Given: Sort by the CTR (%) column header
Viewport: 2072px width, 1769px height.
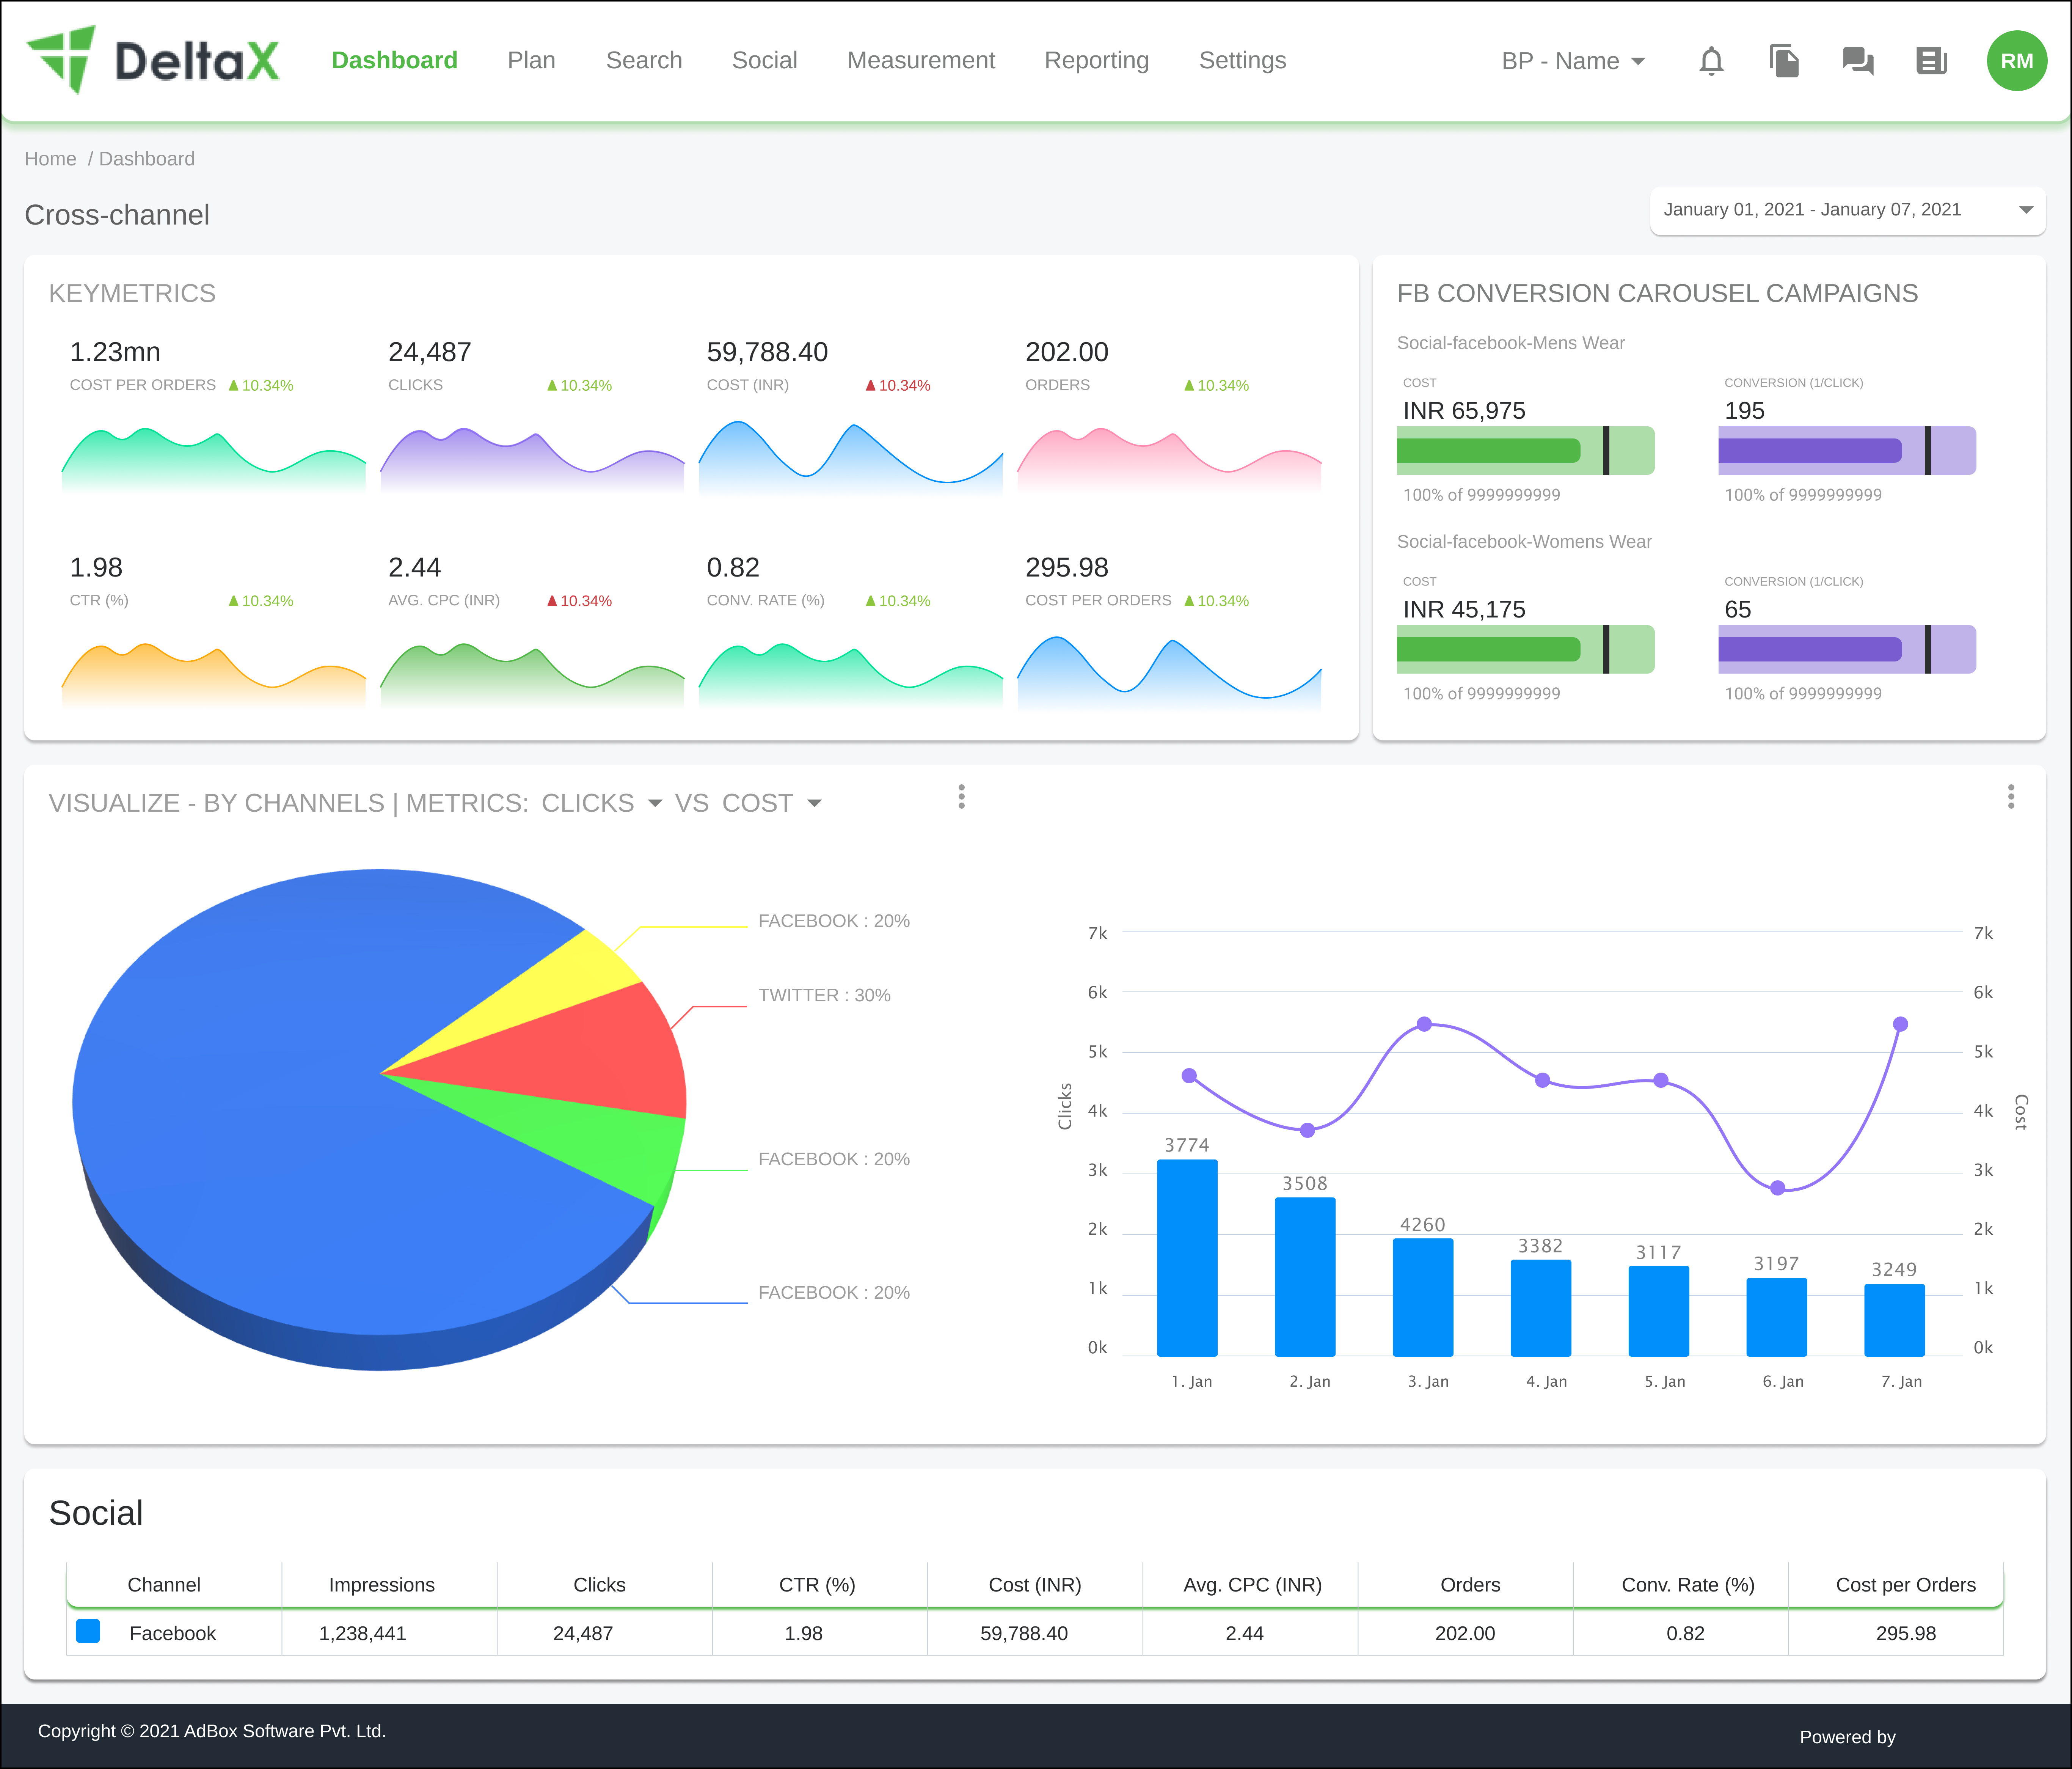Looking at the screenshot, I should coord(817,1585).
